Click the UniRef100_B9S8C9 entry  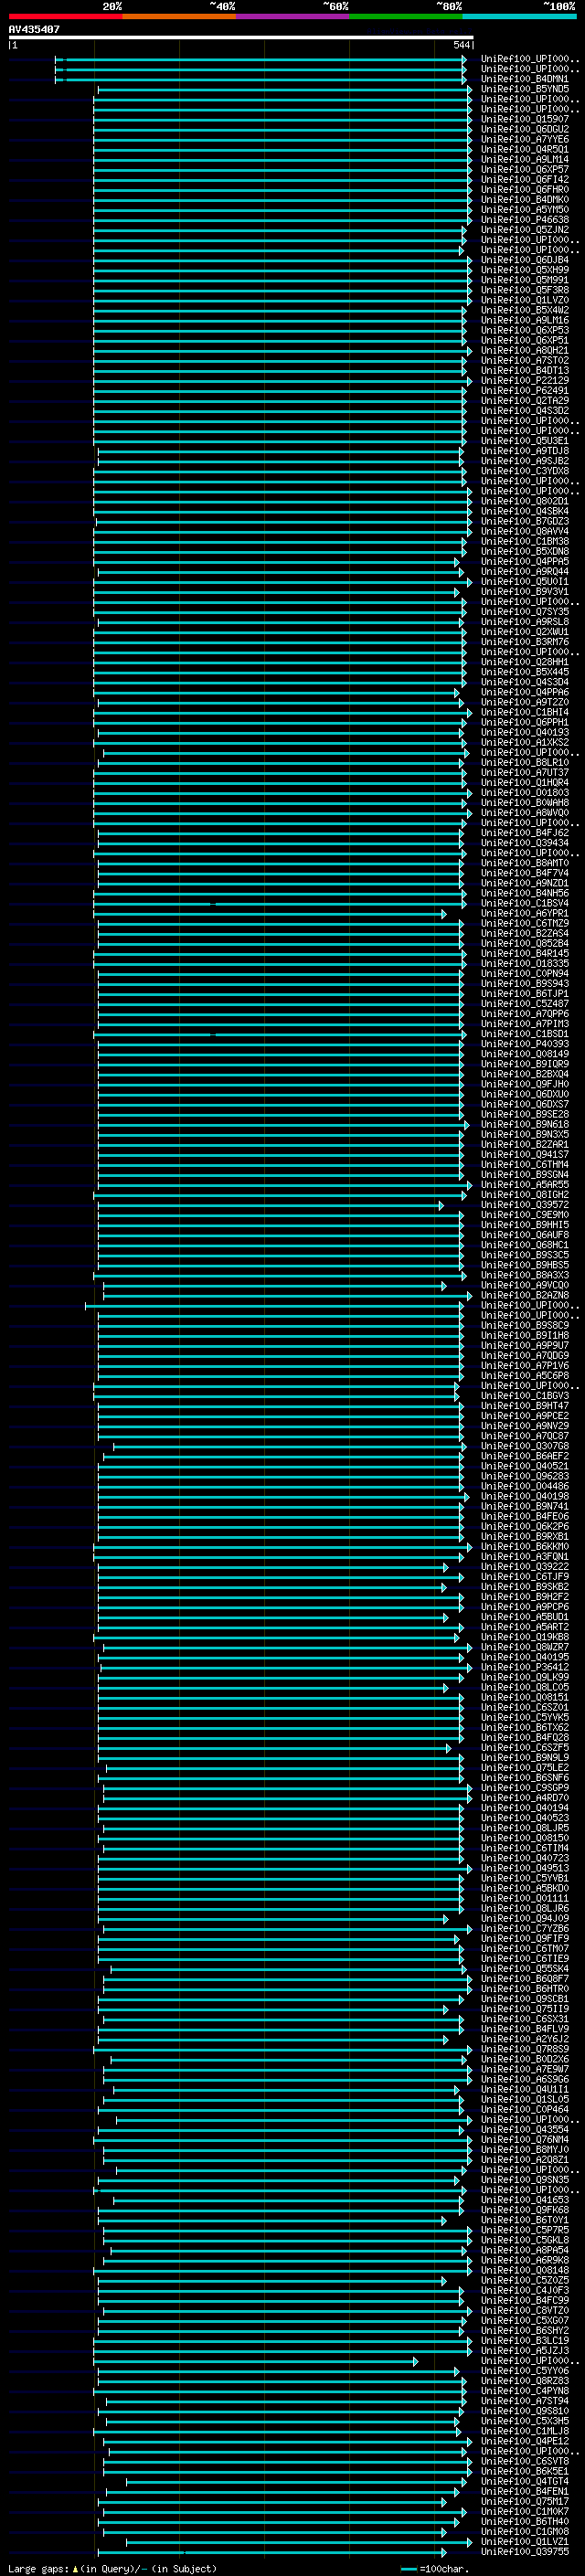(x=524, y=1325)
